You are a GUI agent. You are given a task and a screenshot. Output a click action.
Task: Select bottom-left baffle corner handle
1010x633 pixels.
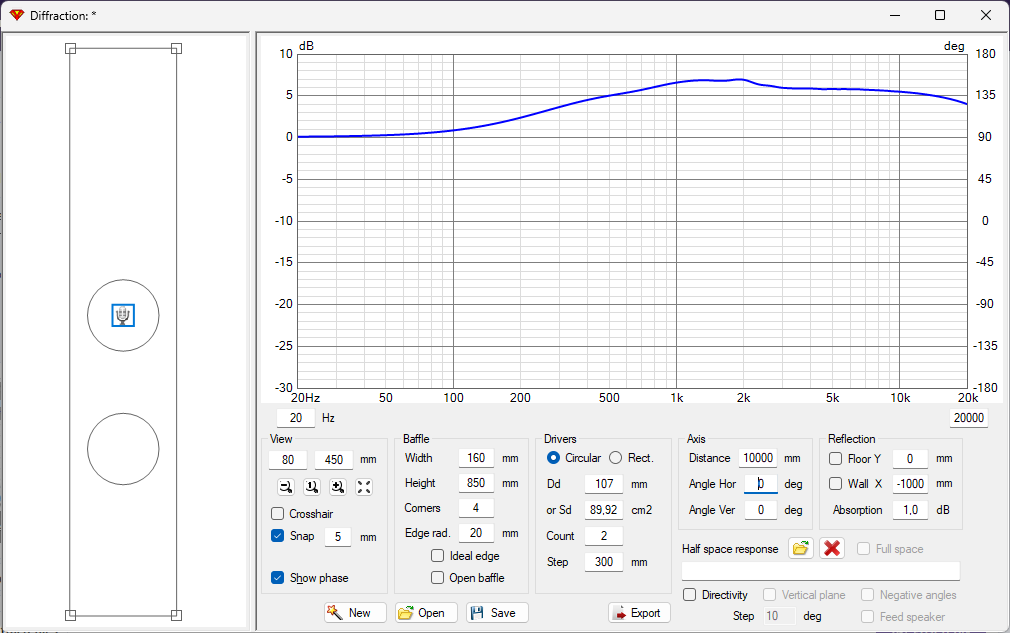[71, 615]
